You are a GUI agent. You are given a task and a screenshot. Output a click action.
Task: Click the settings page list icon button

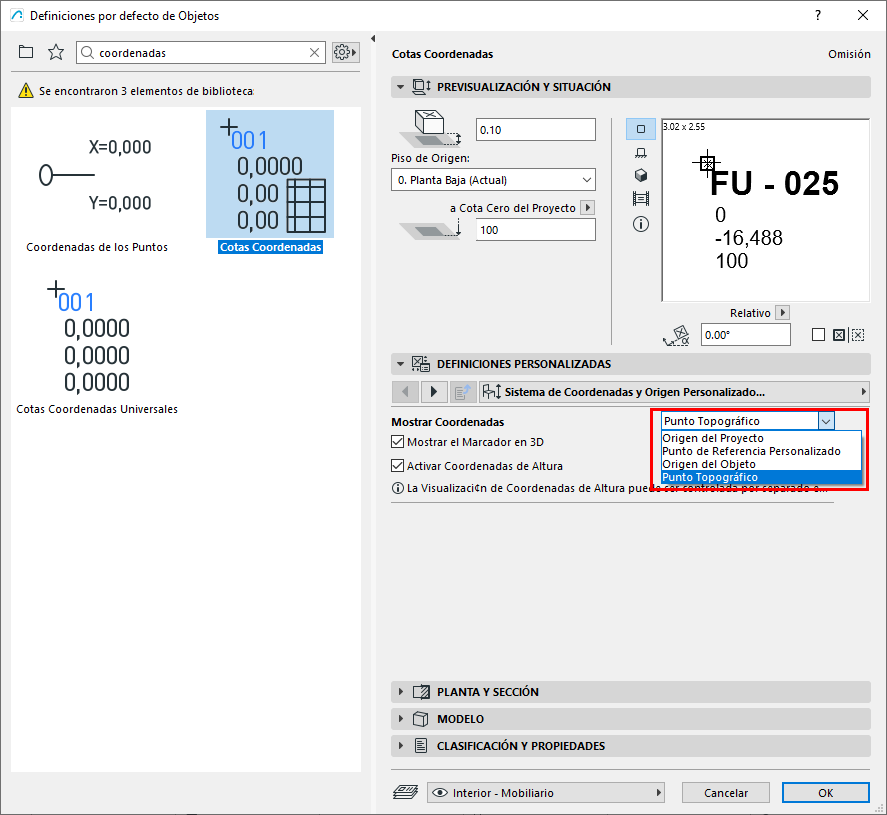click(463, 392)
